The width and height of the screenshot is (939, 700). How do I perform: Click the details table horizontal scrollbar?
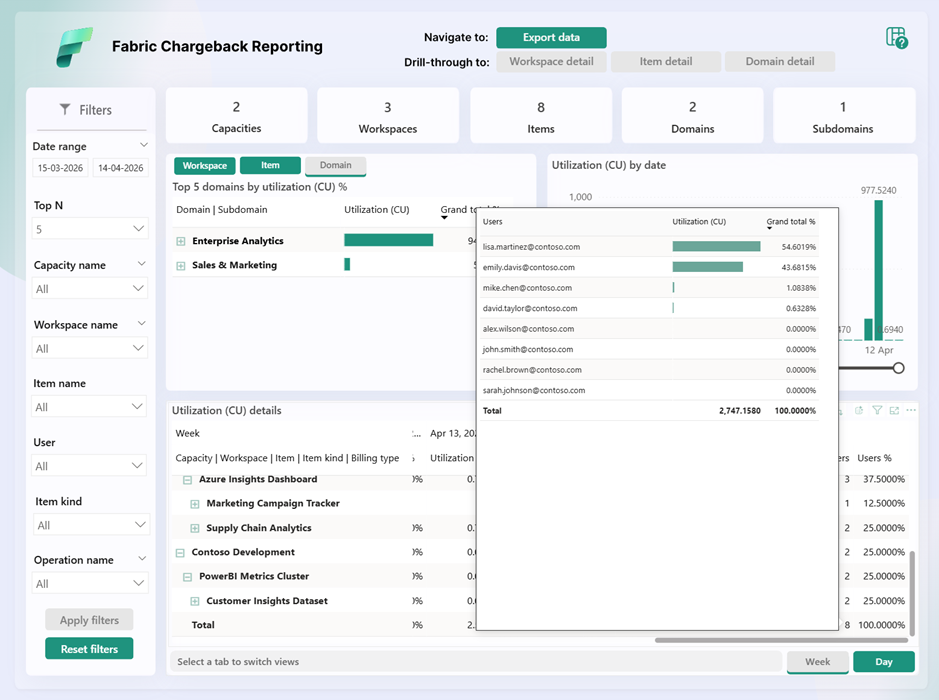[782, 640]
